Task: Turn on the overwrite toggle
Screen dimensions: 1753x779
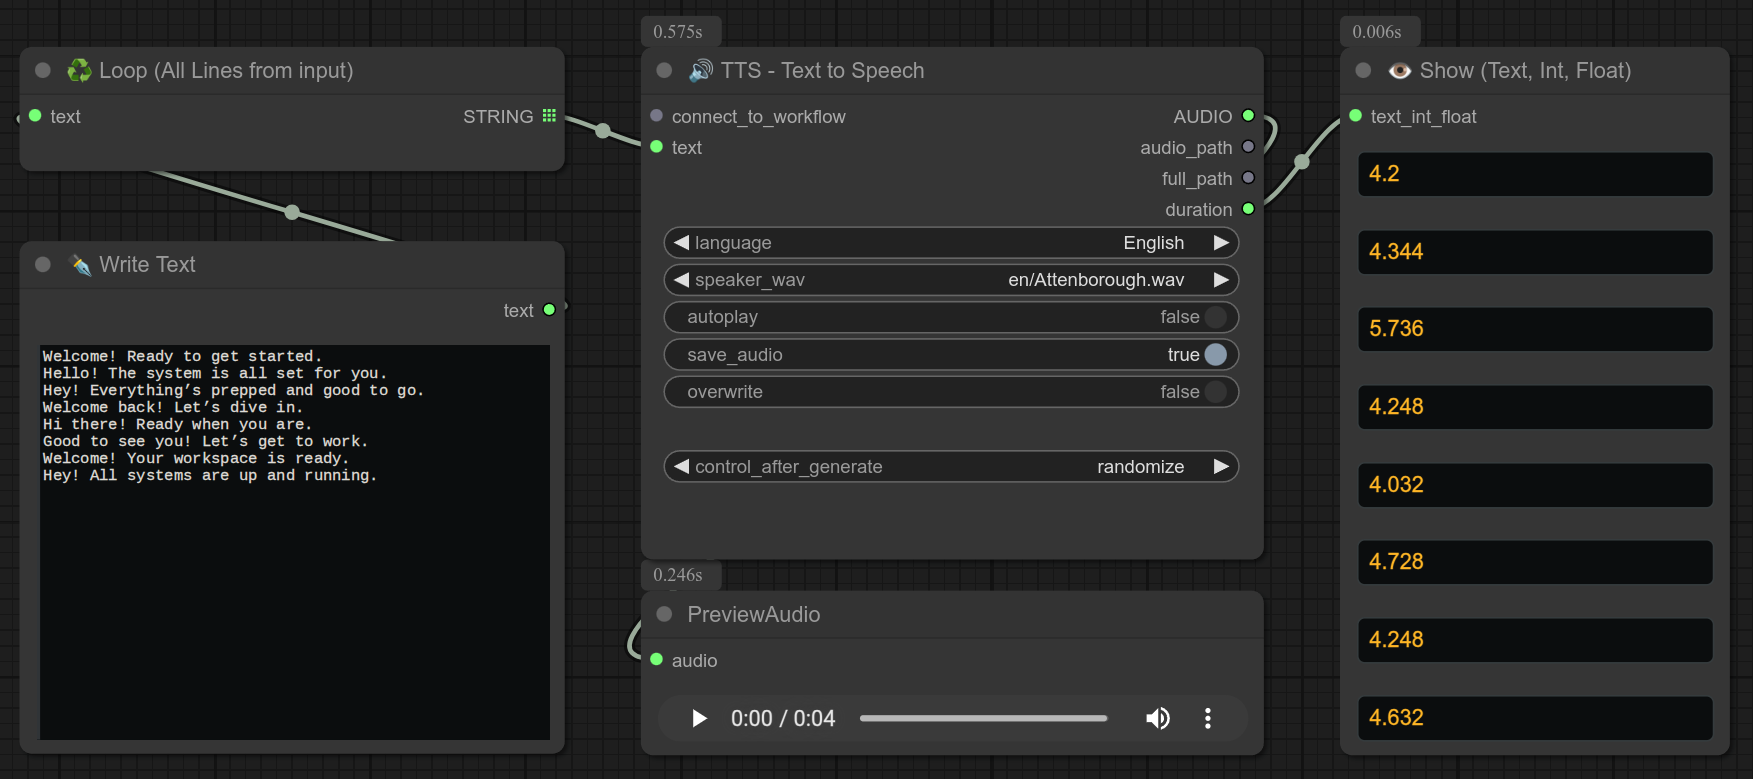Action: 1215,392
